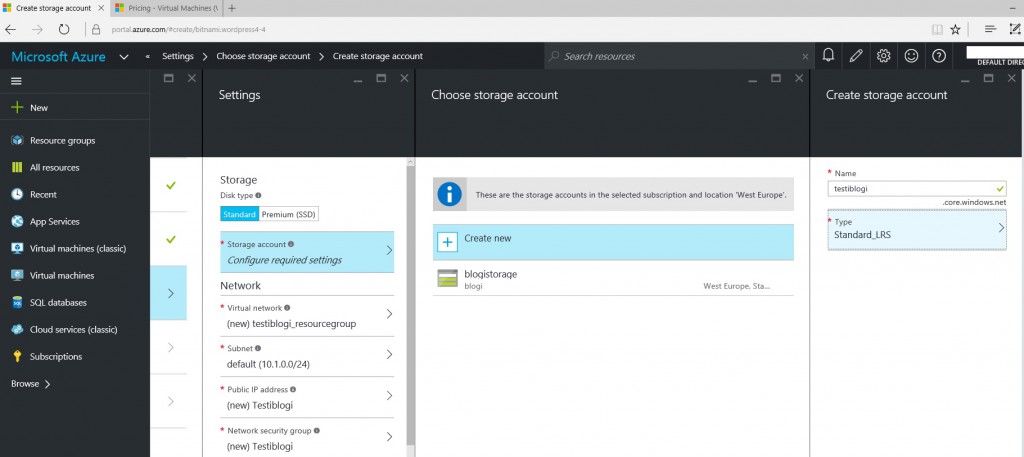Image resolution: width=1024 pixels, height=457 pixels.
Task: Click the Virtual machines (classic) monitor icon
Action: pos(18,249)
